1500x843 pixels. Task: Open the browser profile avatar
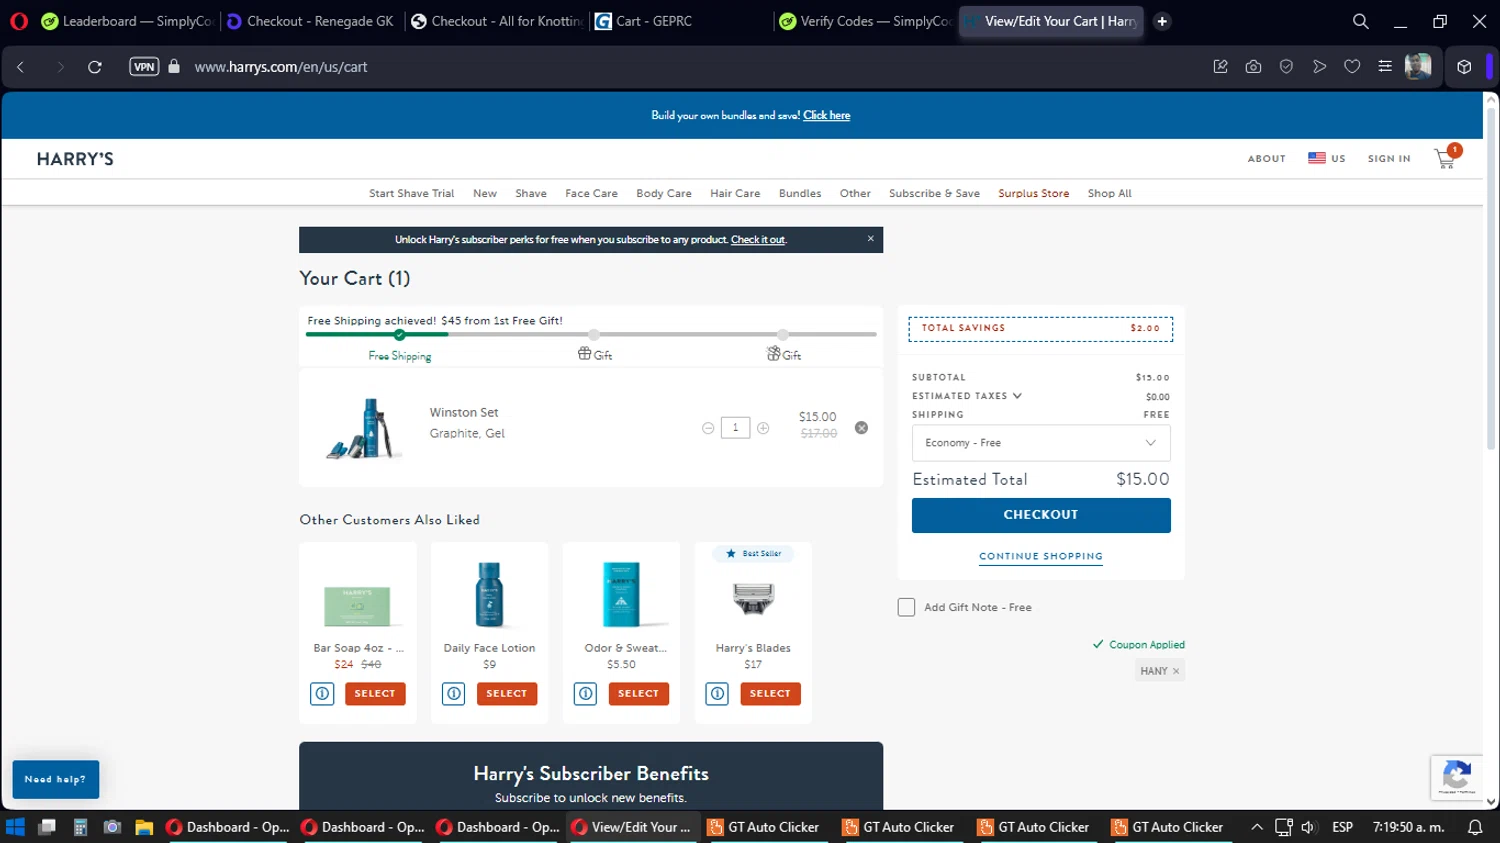click(1418, 67)
